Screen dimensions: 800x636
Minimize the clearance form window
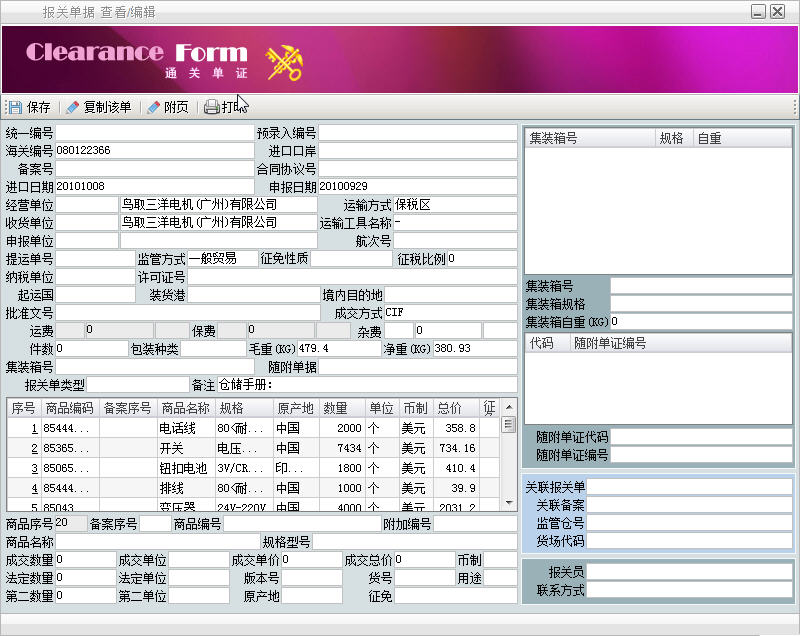click(x=759, y=11)
